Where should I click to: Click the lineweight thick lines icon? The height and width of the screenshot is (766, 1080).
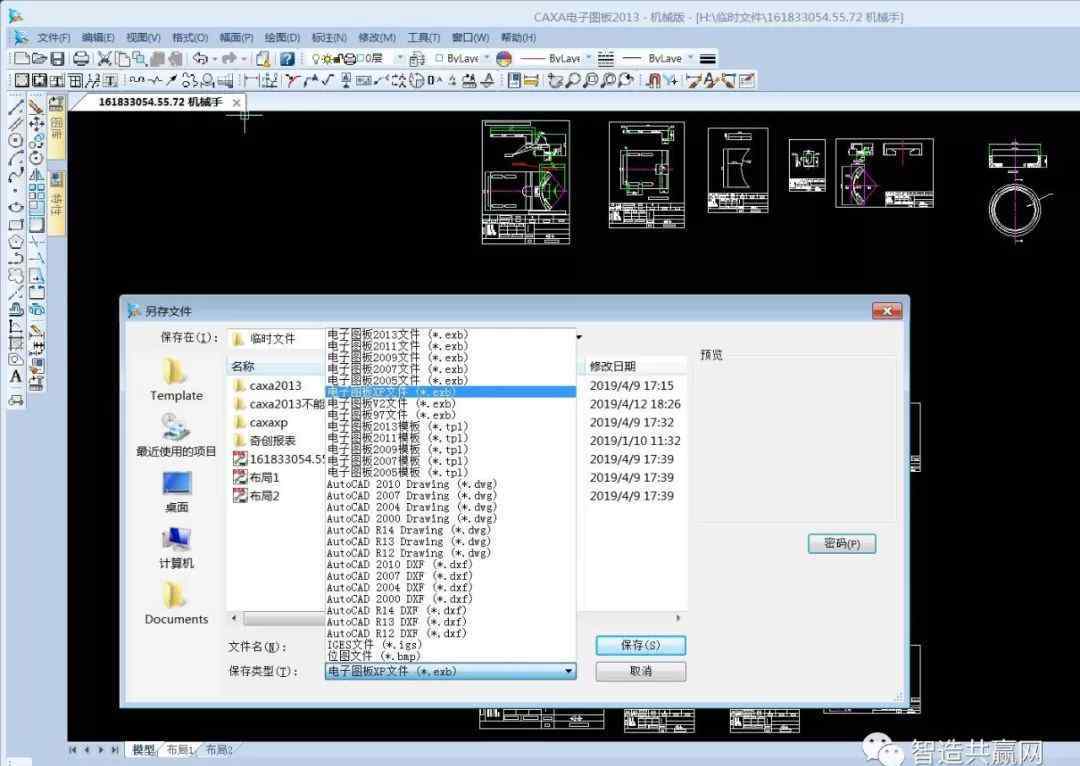click(x=707, y=59)
